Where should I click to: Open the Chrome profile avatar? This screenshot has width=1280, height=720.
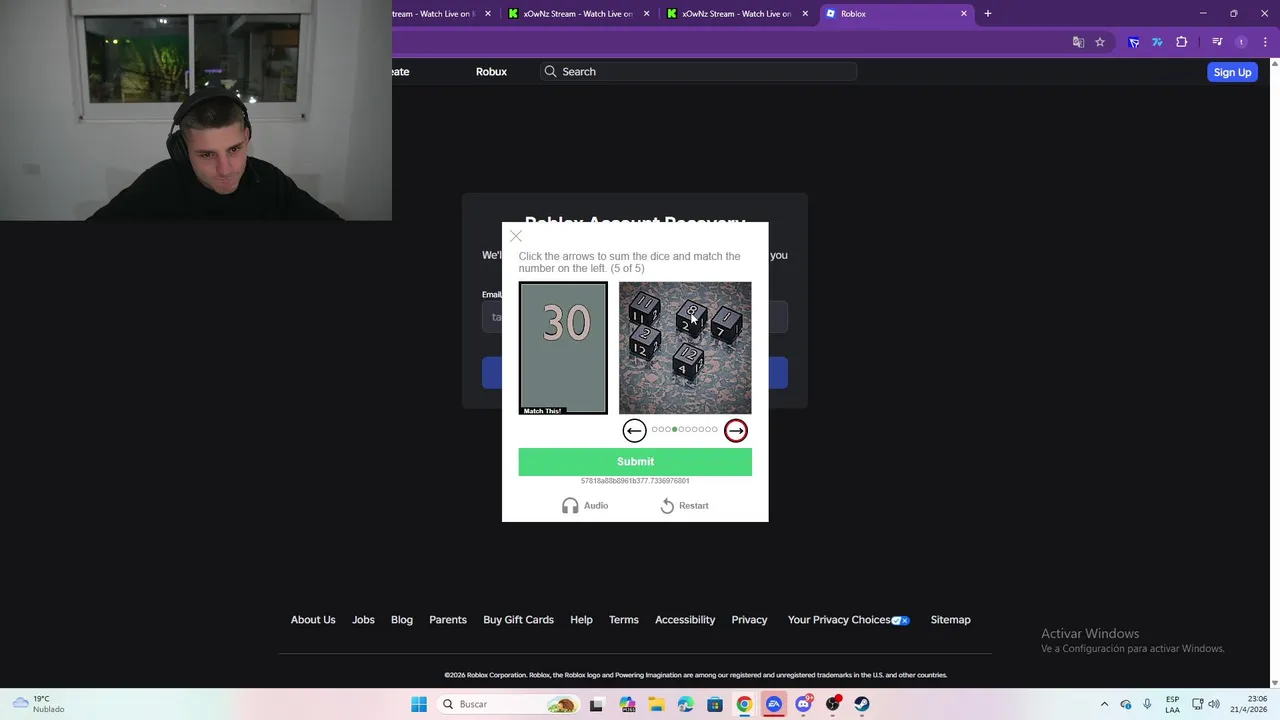point(1241,42)
